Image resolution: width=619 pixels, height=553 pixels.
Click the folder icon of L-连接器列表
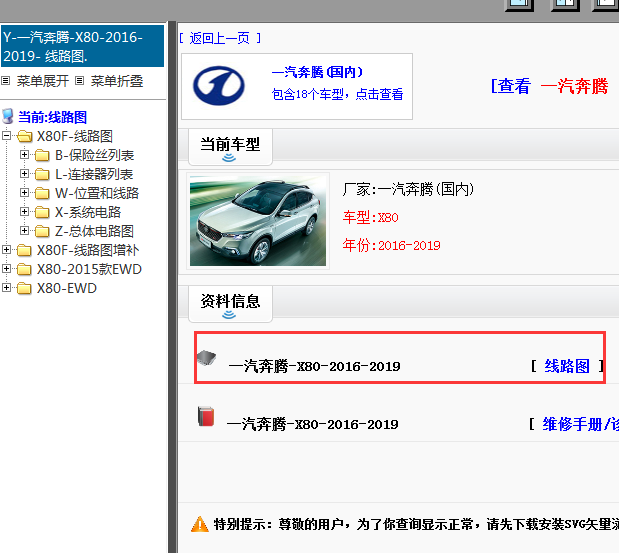pos(42,174)
